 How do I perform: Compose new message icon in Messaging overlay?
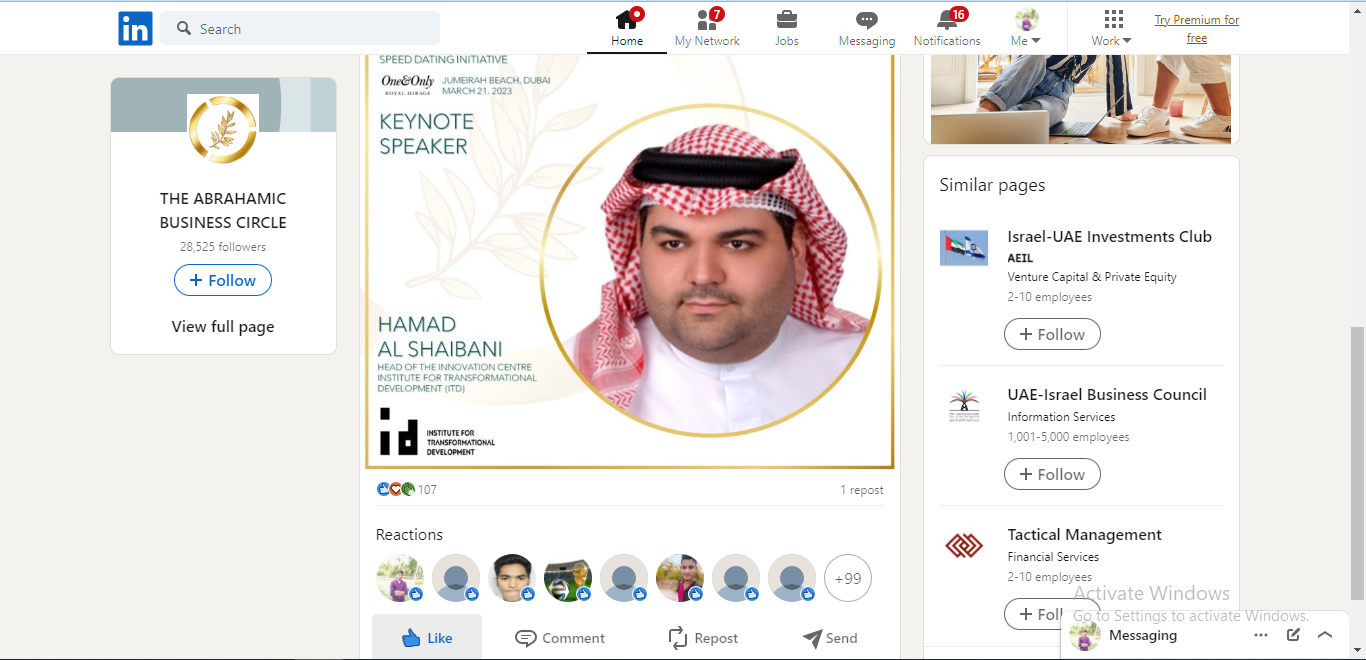pos(1293,635)
